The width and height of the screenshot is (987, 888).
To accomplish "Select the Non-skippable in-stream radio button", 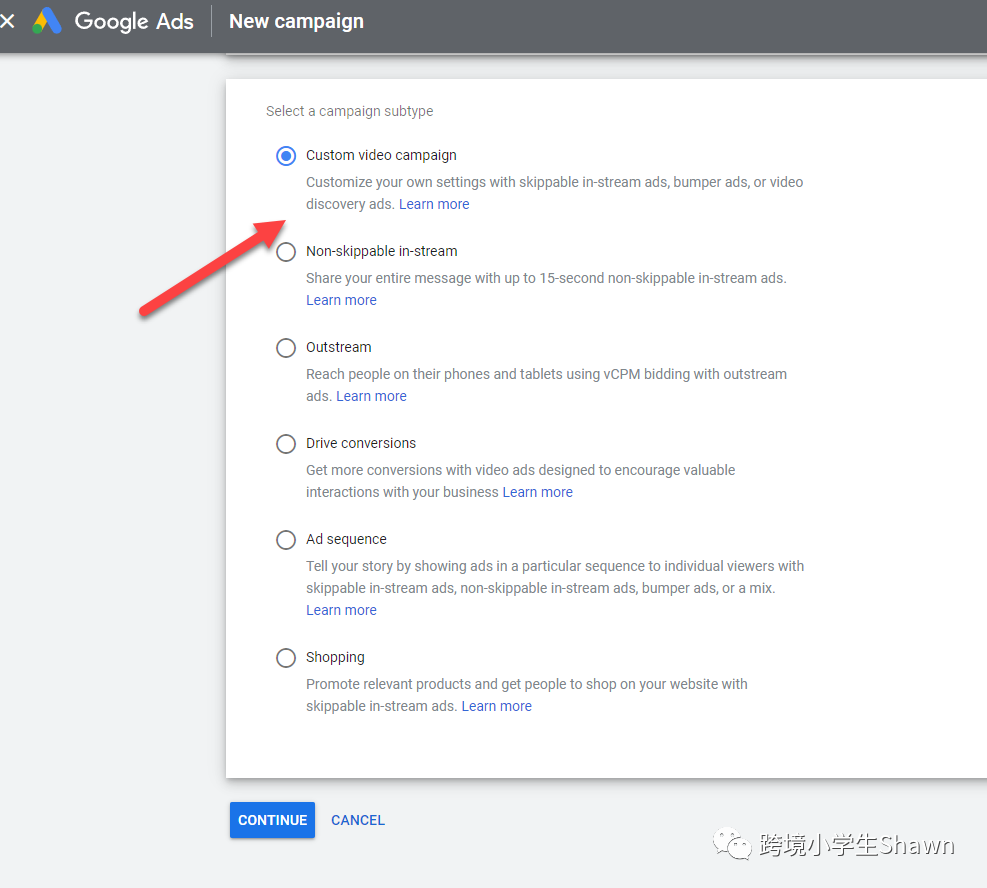I will tap(286, 252).
